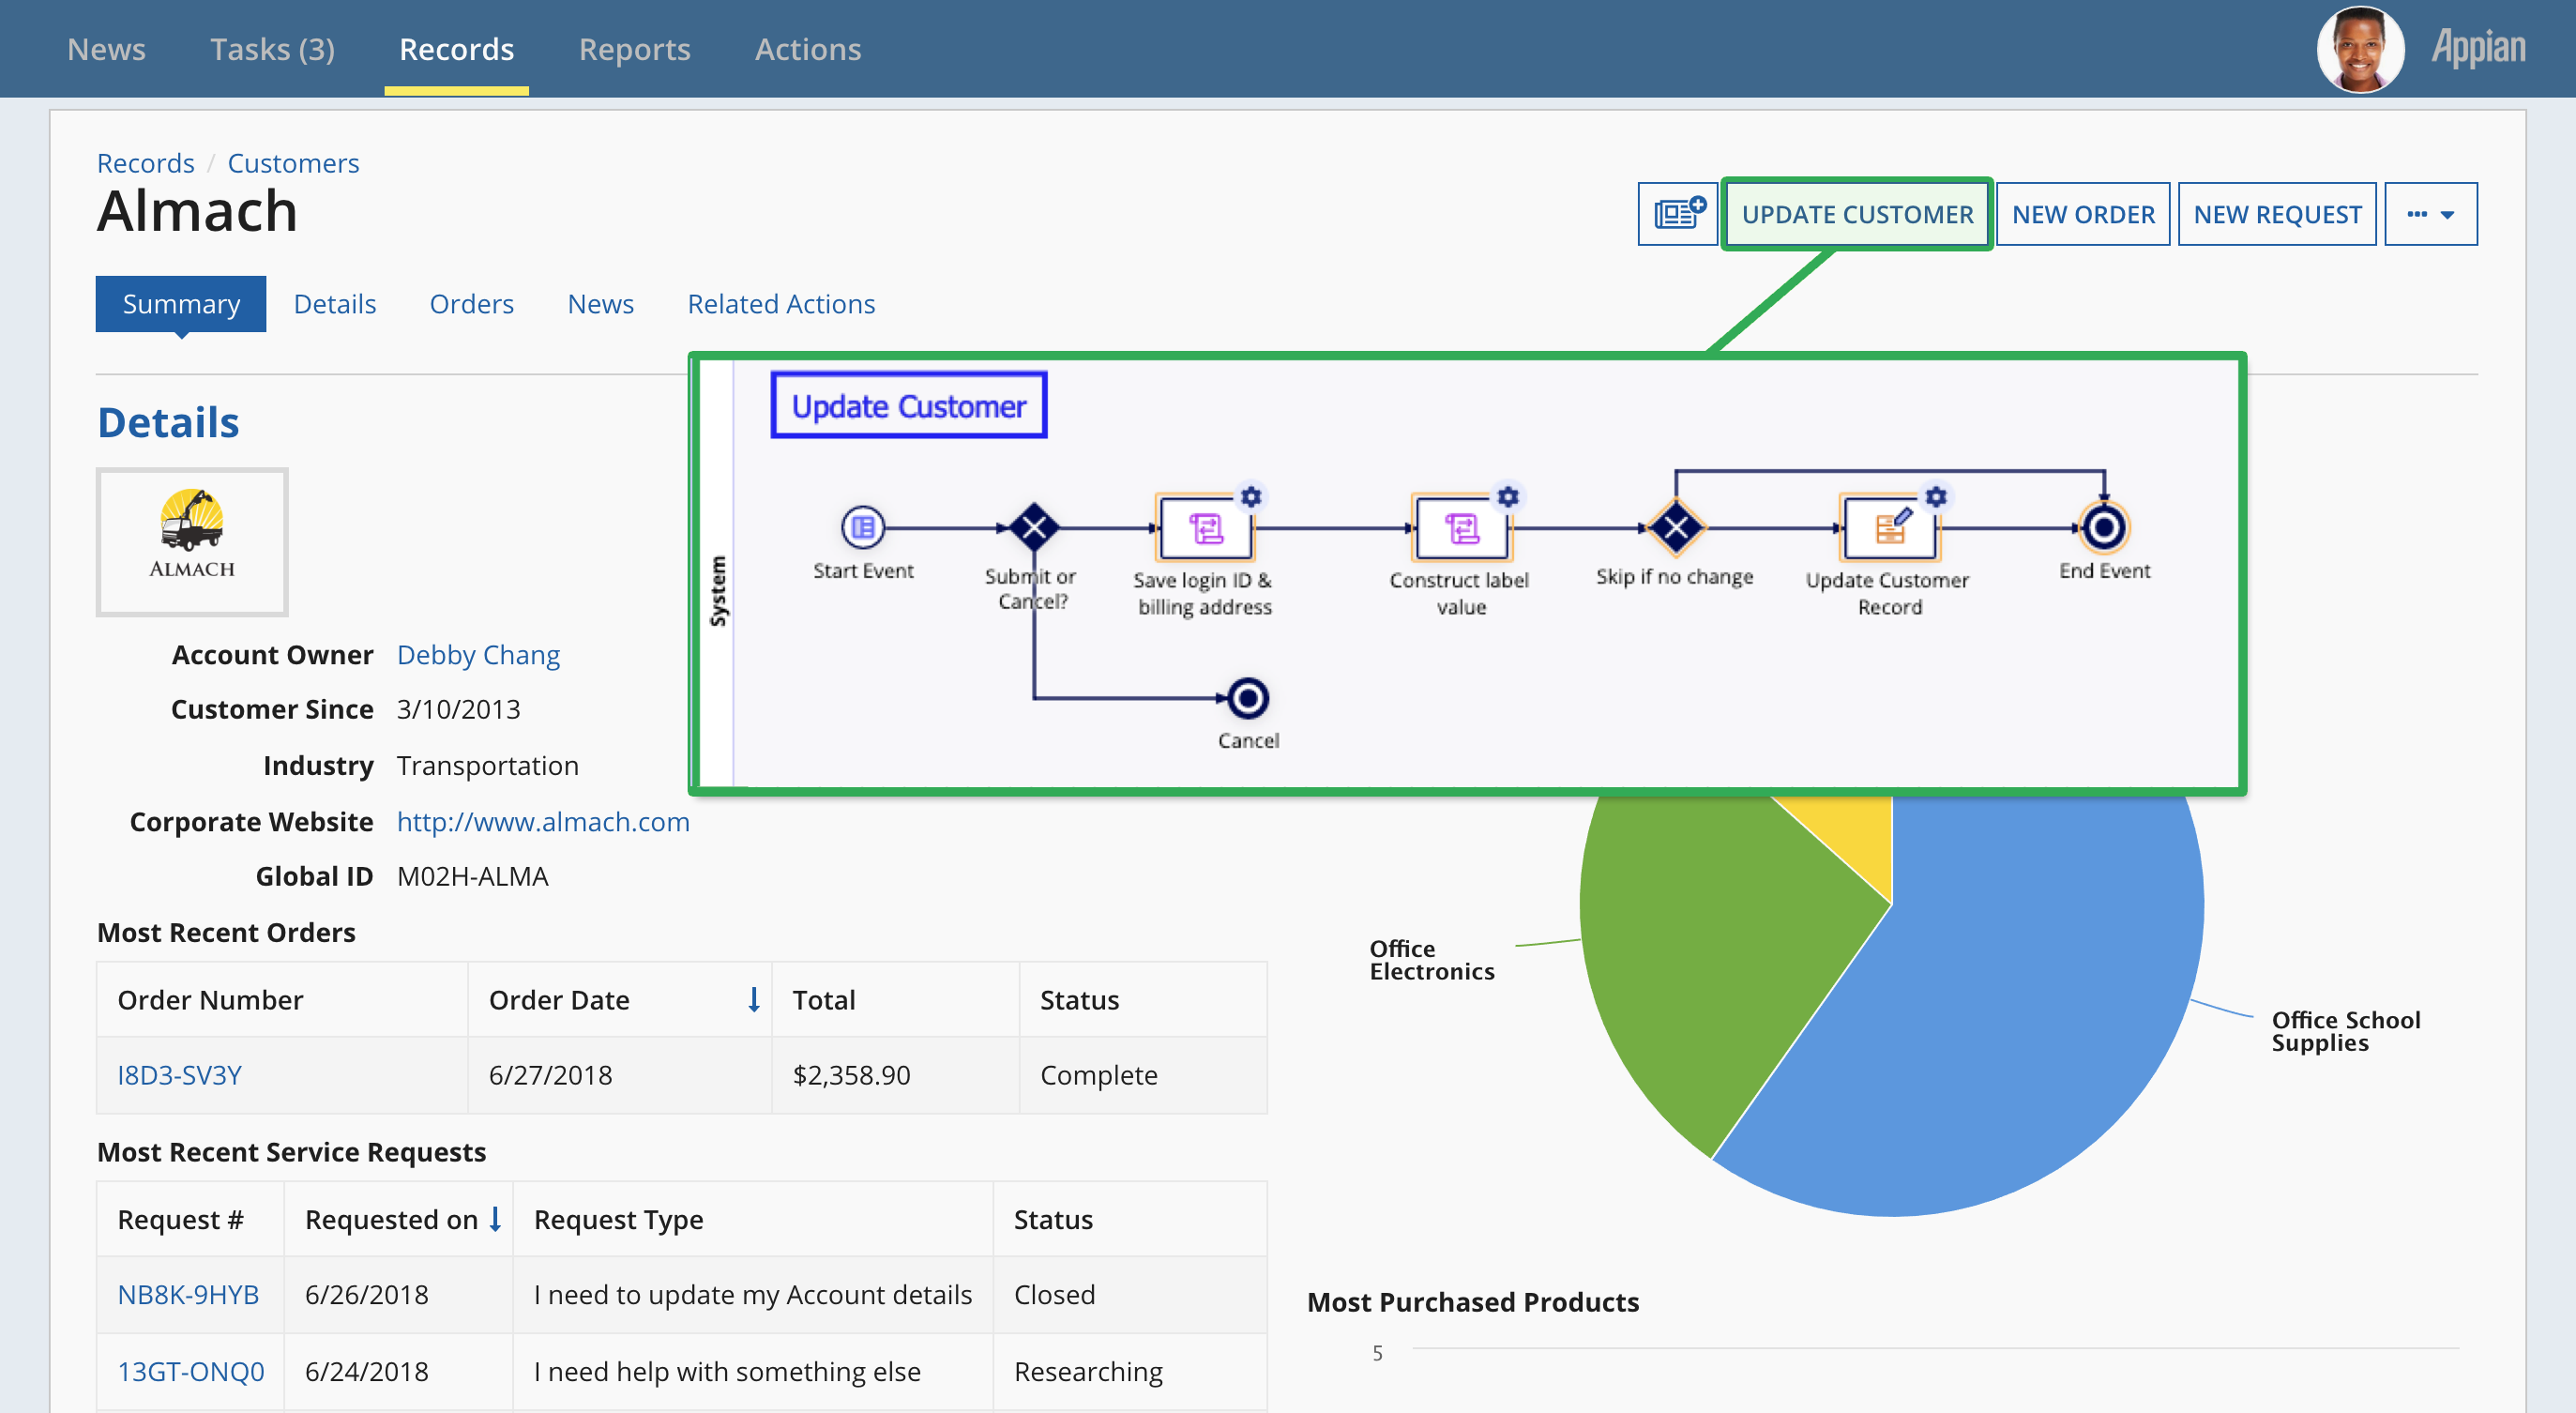The image size is (2576, 1413).
Task: Select the End Event node
Action: pos(2104,527)
